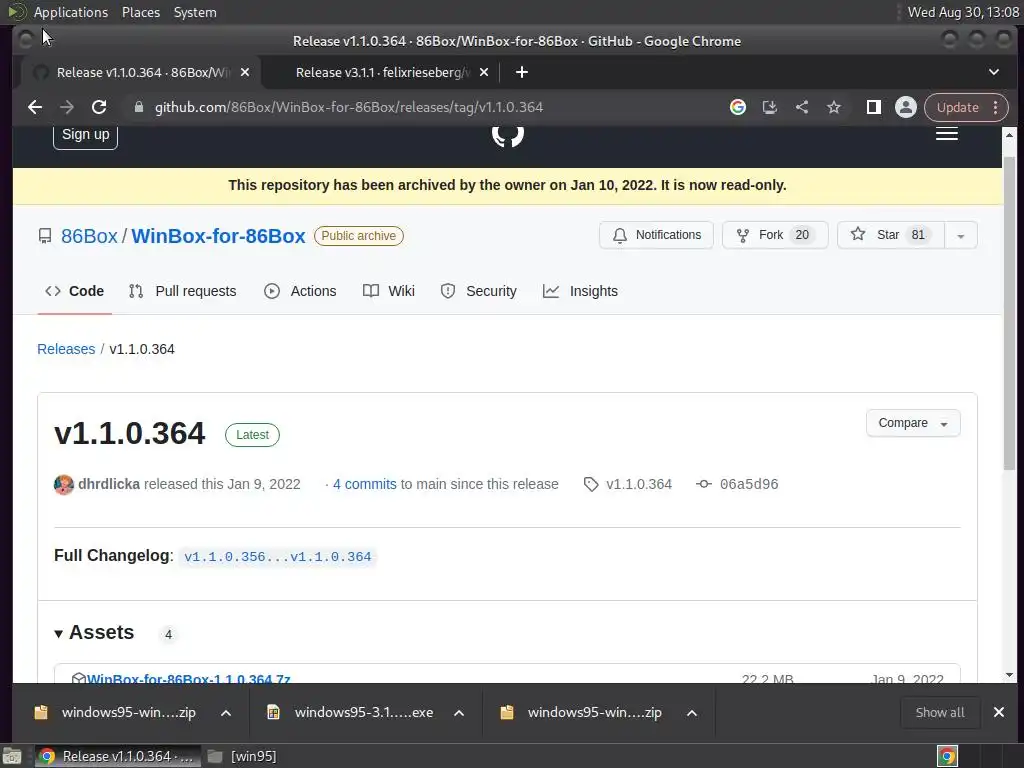Open the dhrdlicka profile link

pos(109,485)
